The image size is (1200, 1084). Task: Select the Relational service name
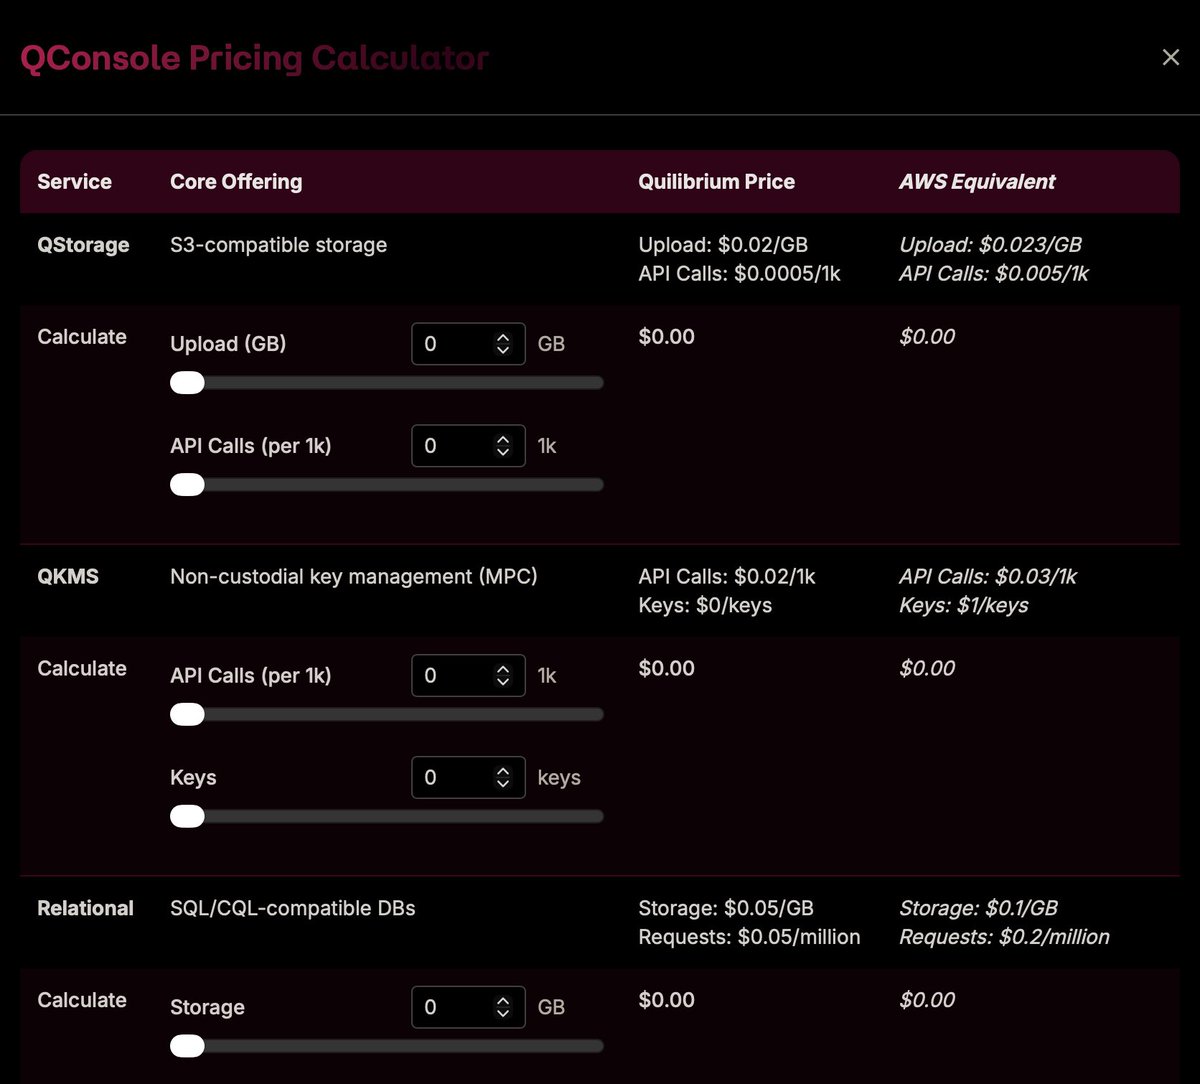coord(85,908)
